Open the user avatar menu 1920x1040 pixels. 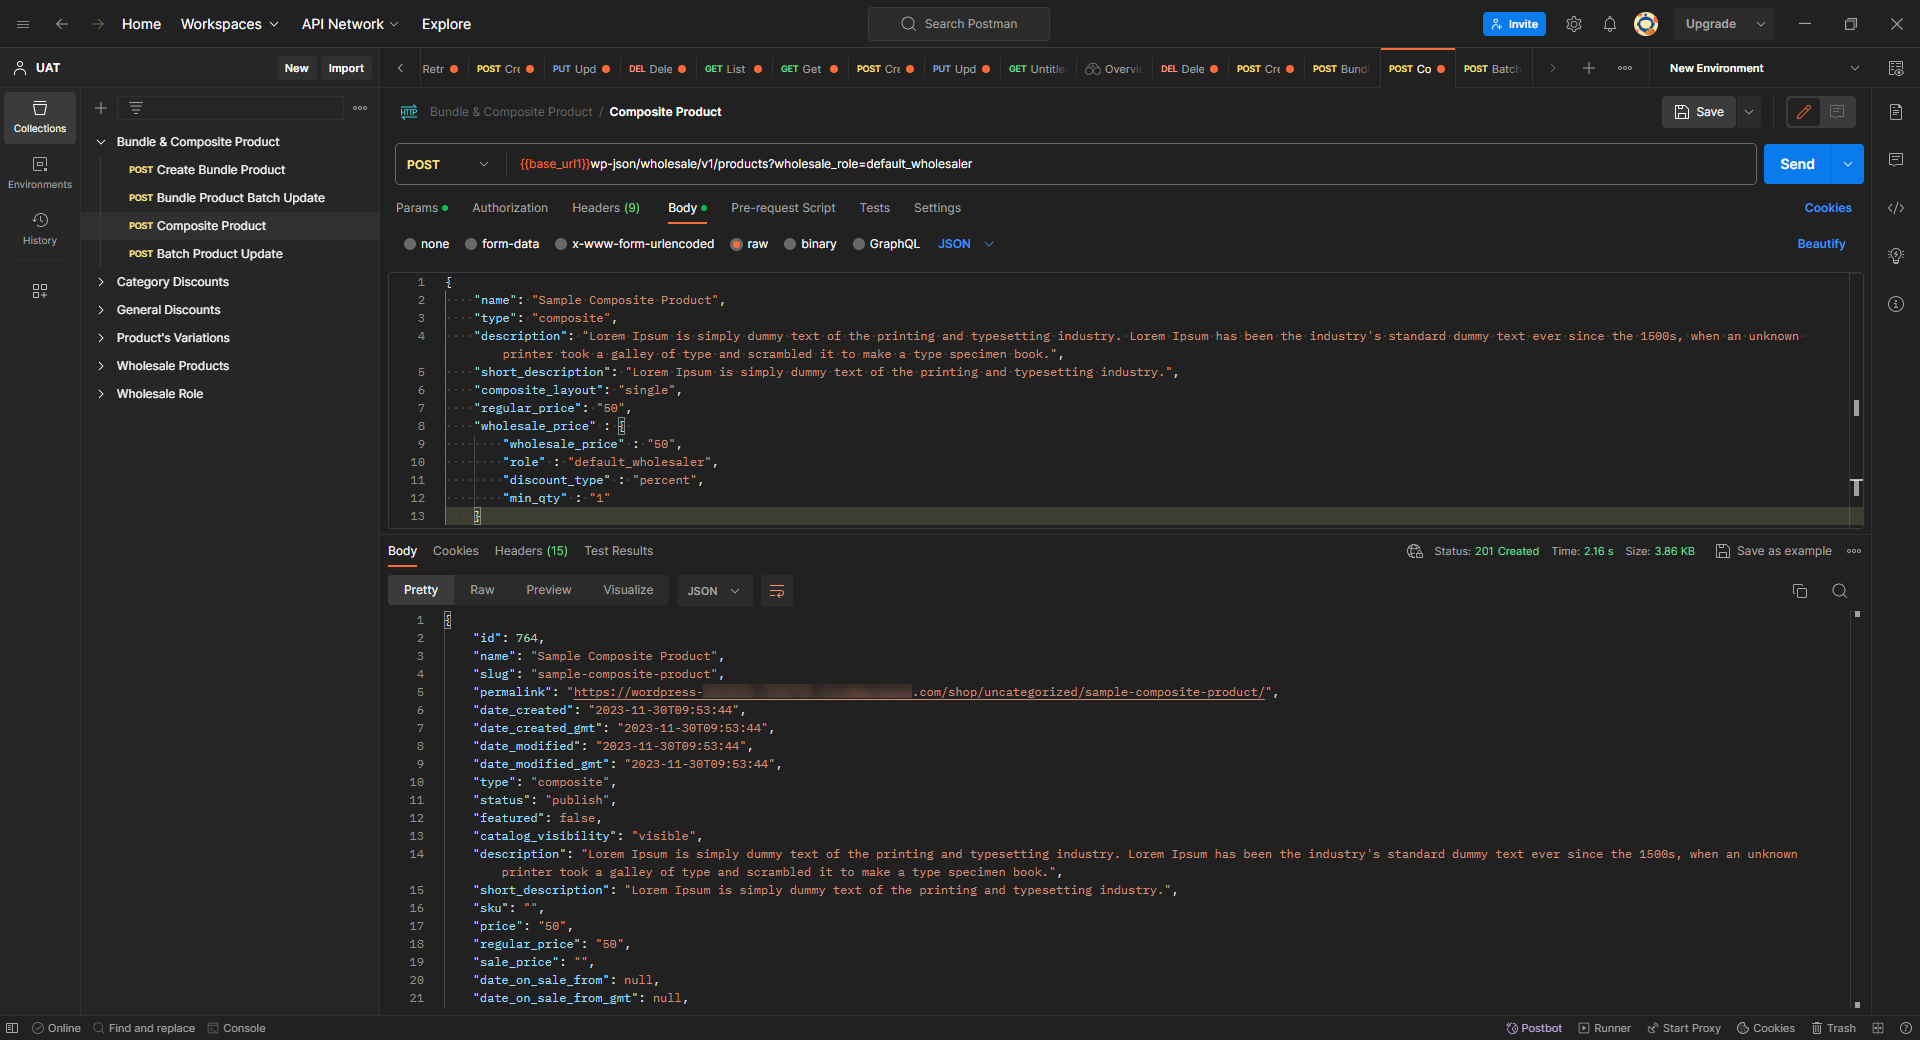click(1646, 24)
